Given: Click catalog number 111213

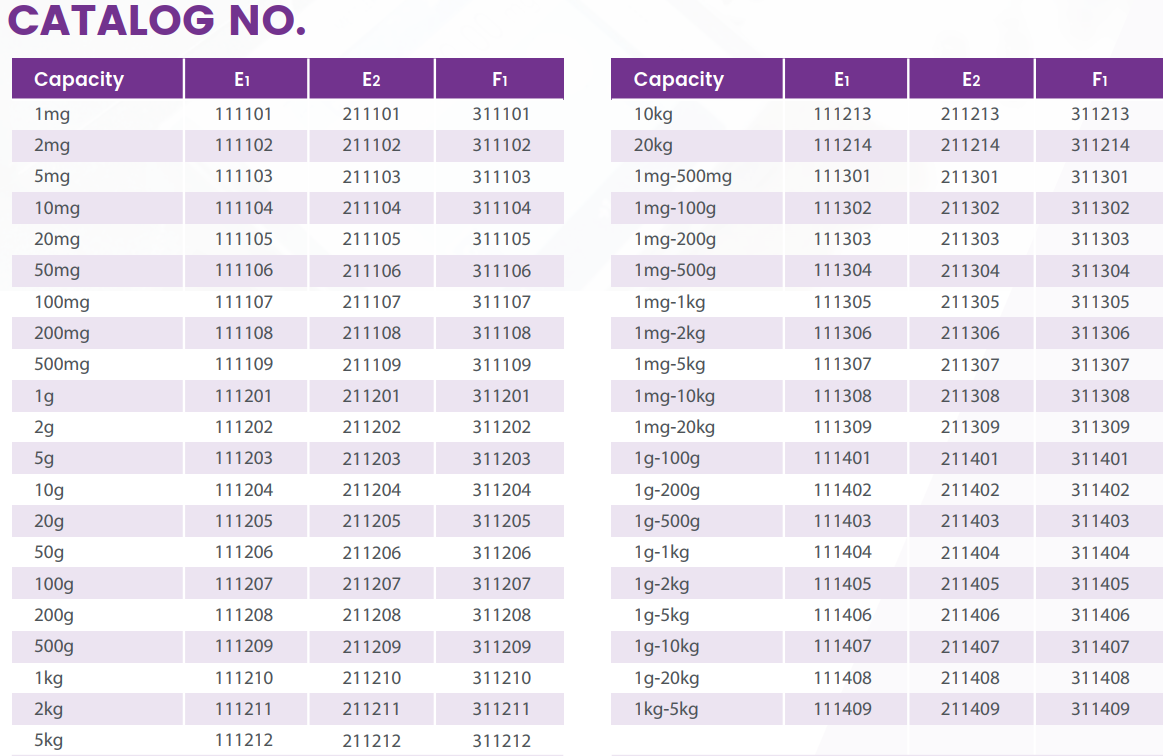Looking at the screenshot, I should 842,114.
